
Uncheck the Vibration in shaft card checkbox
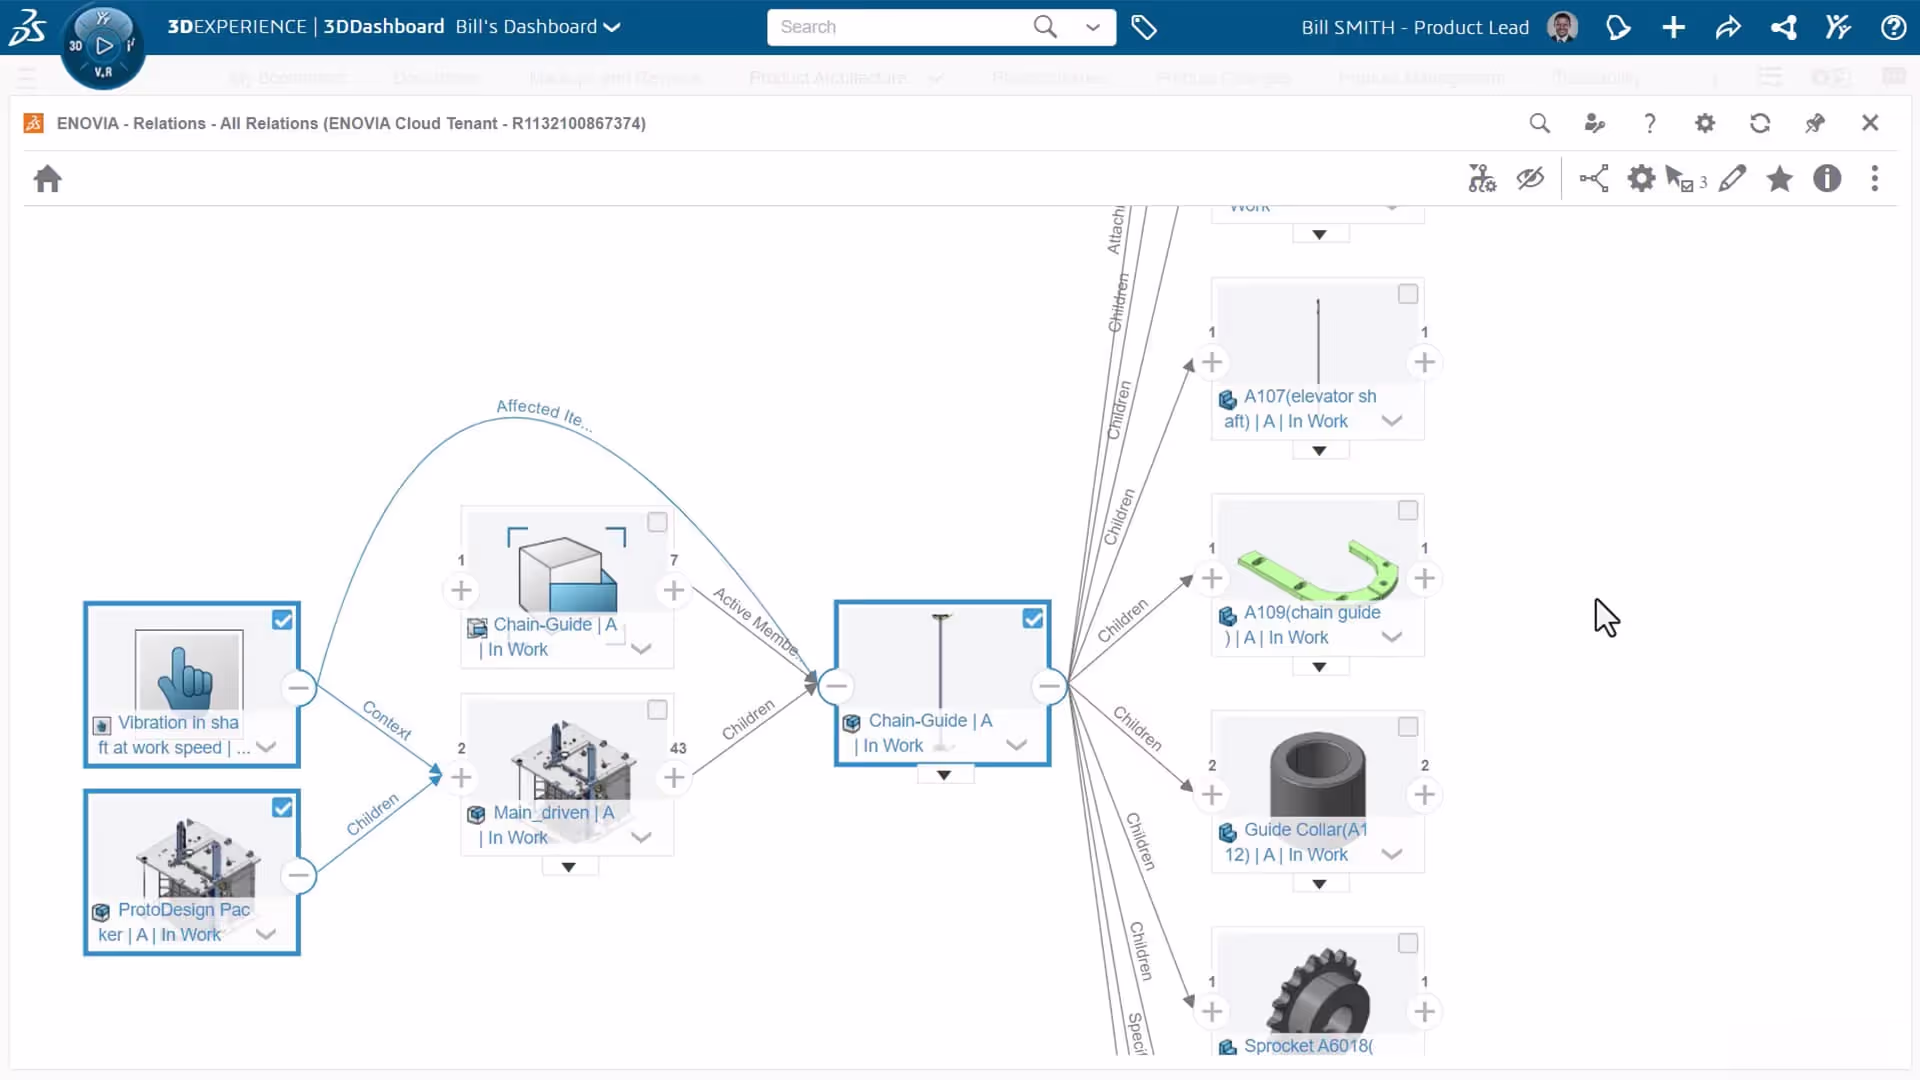(283, 620)
